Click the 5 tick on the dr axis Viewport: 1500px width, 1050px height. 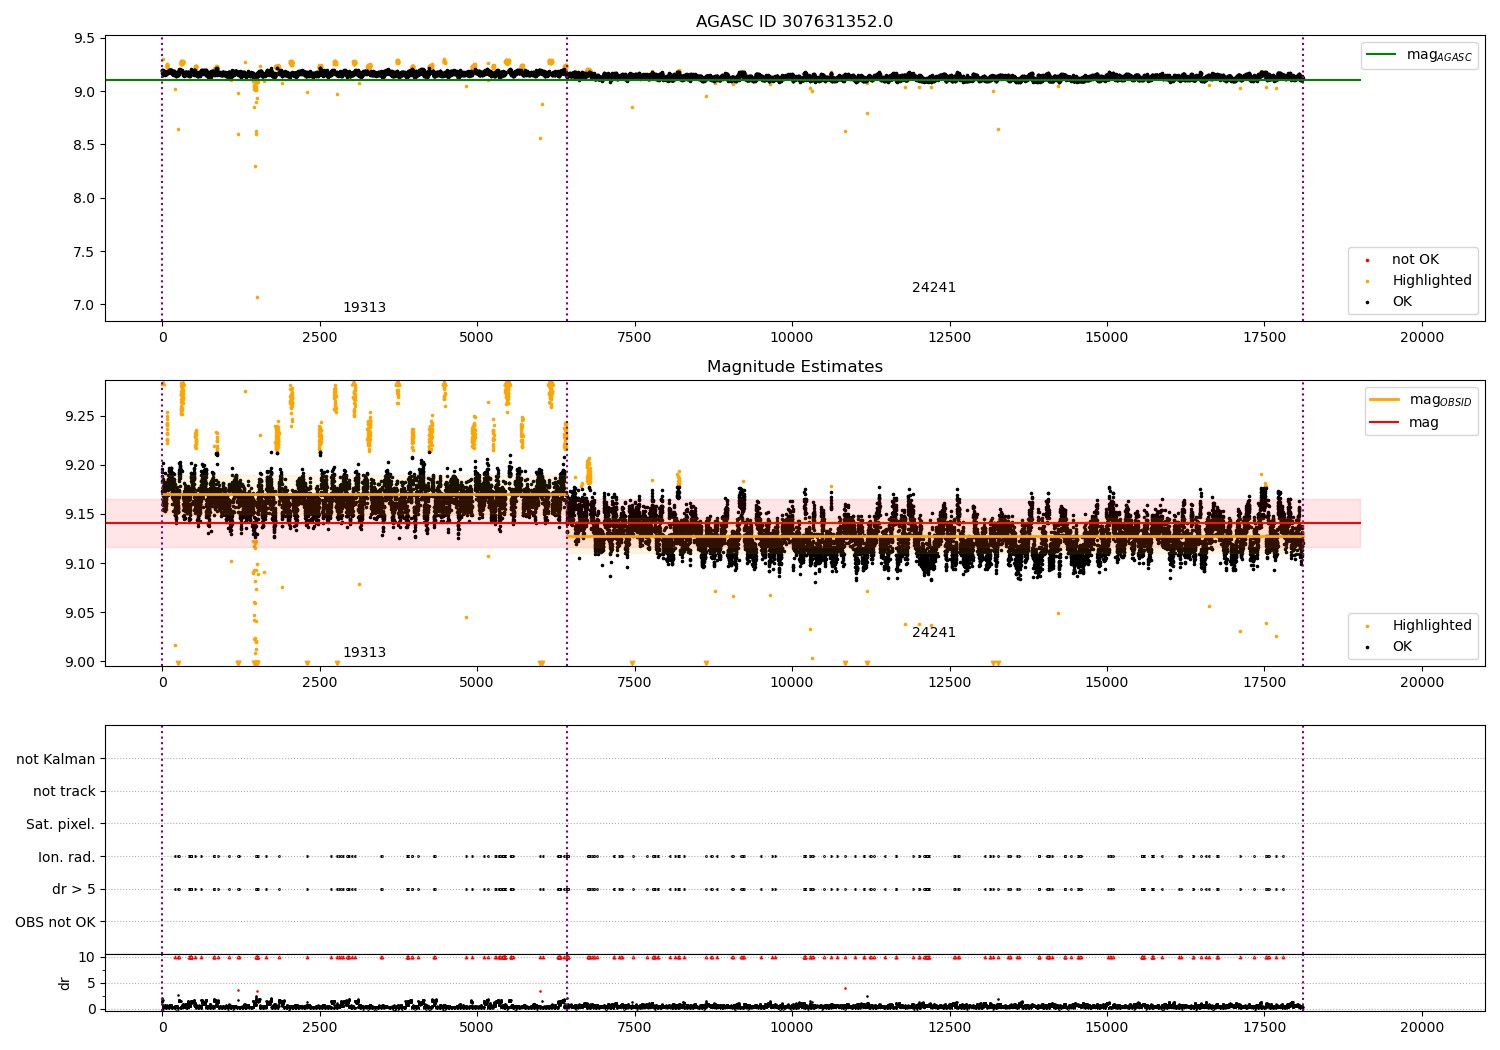[91, 983]
